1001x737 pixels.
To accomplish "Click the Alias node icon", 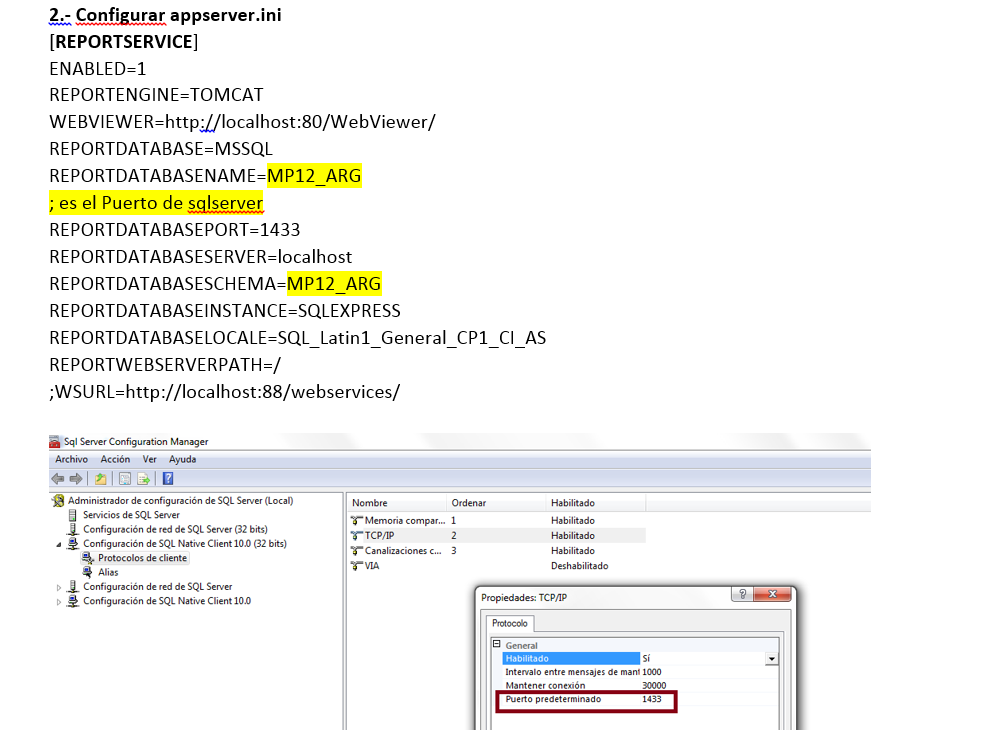I will (x=88, y=572).
